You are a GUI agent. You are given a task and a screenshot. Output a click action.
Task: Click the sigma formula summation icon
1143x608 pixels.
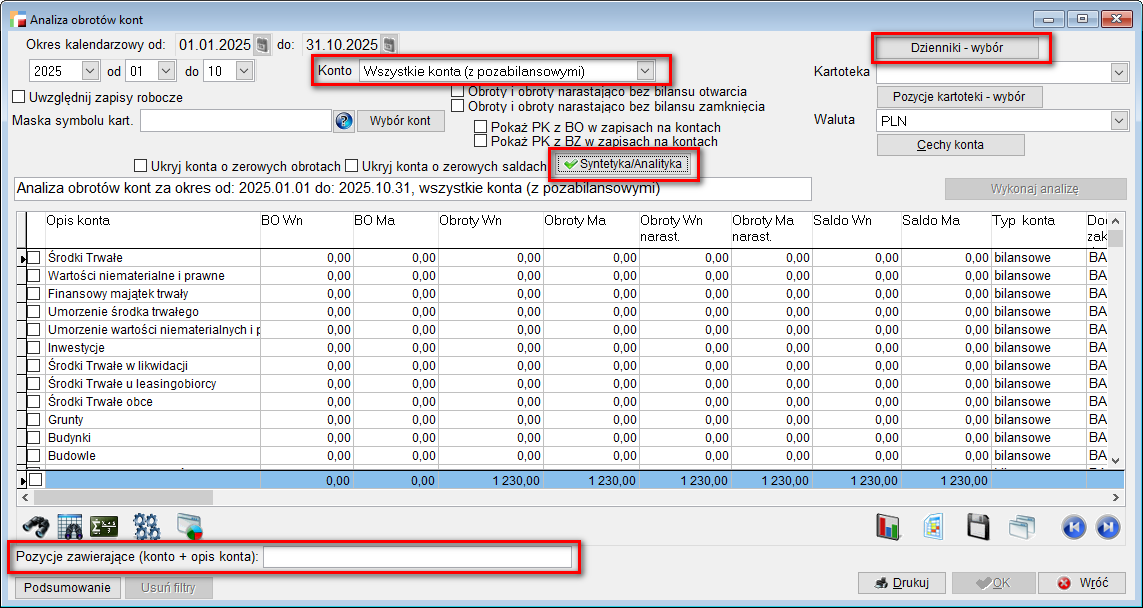[x=104, y=526]
